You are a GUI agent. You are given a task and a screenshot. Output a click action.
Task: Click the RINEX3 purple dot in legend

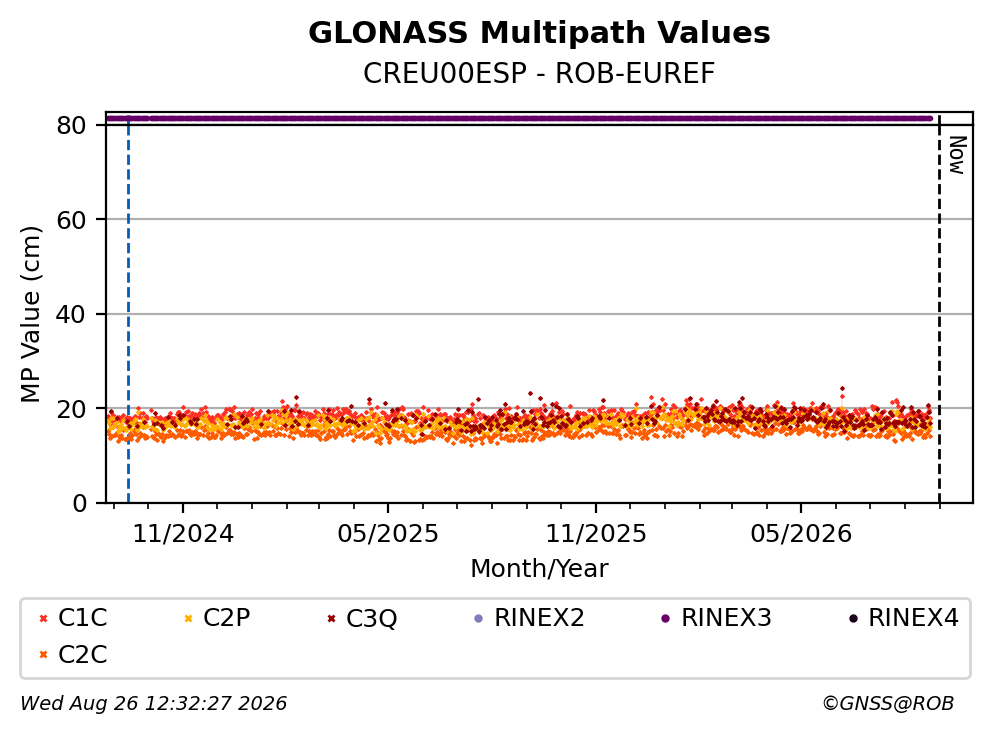click(666, 619)
